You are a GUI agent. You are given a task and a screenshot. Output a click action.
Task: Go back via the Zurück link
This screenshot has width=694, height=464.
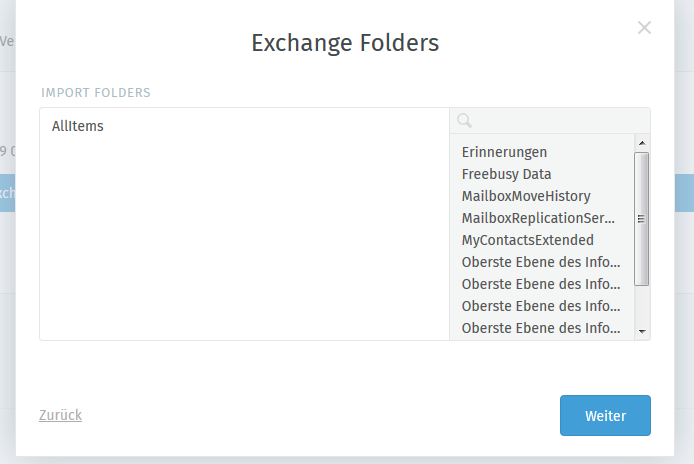coord(60,415)
